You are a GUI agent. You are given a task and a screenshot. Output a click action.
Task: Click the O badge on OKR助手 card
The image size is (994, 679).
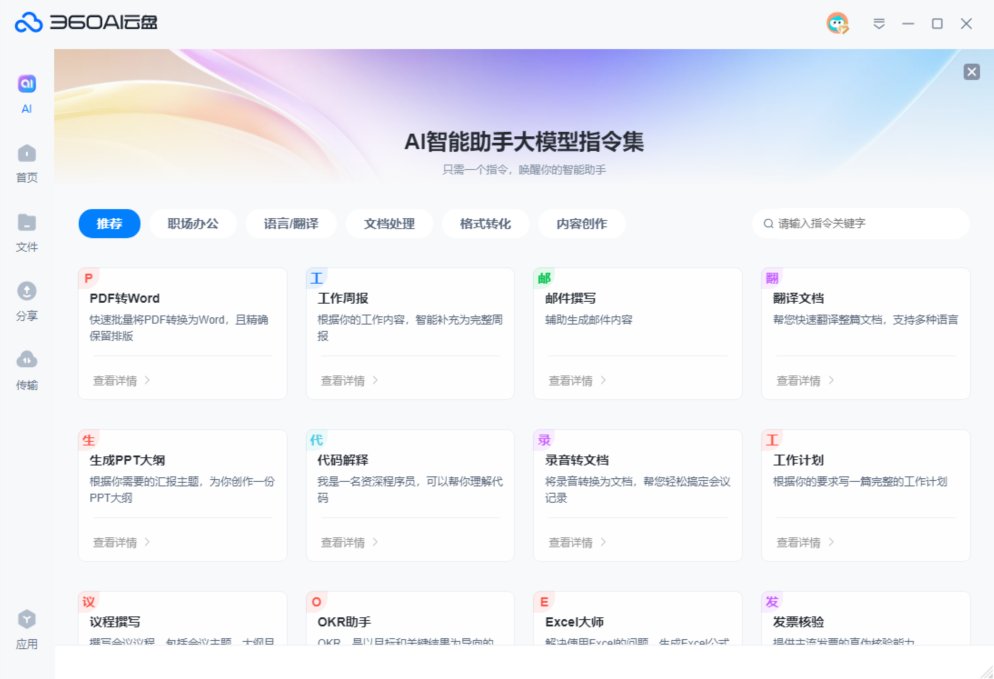(316, 602)
